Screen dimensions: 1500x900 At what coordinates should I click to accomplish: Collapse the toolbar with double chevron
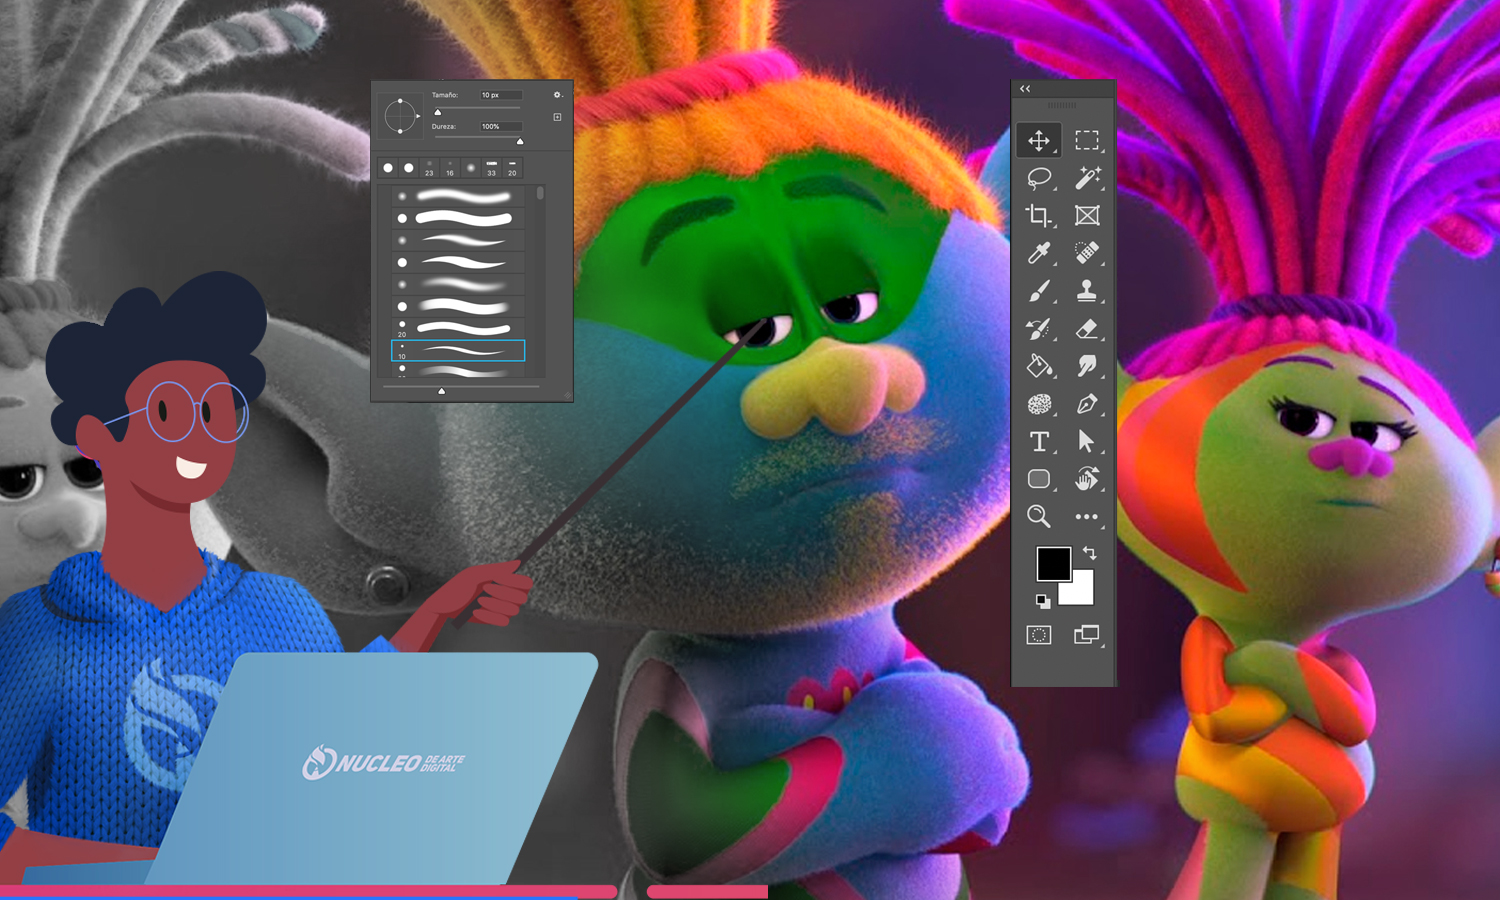point(1025,89)
